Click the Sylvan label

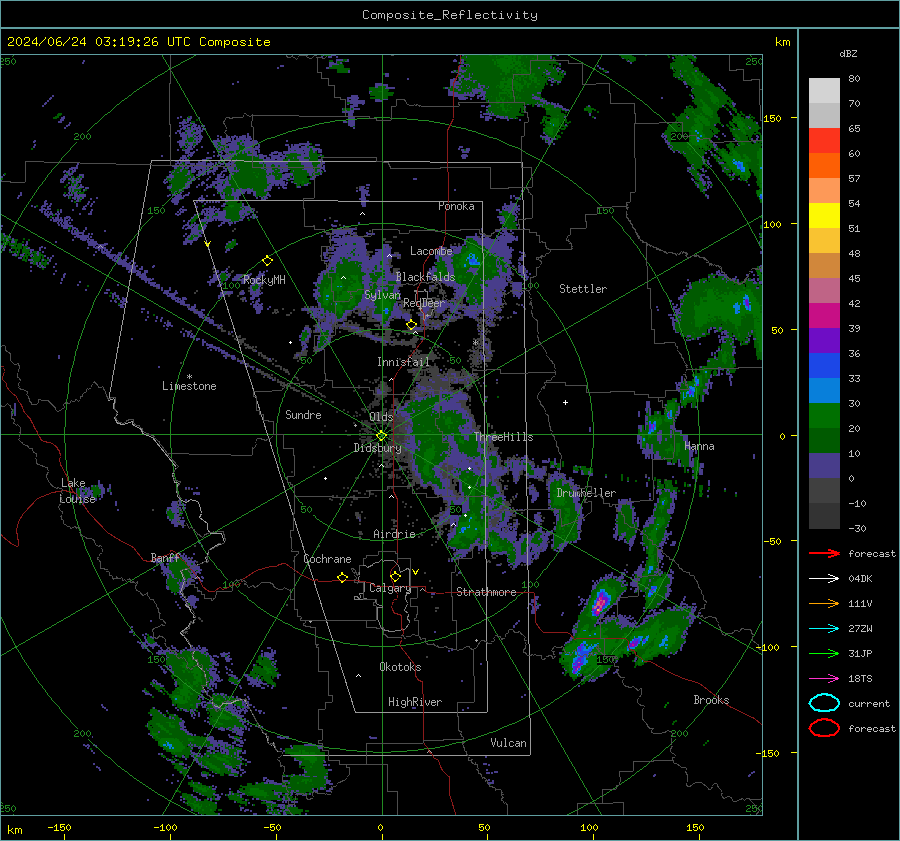pyautogui.click(x=382, y=295)
